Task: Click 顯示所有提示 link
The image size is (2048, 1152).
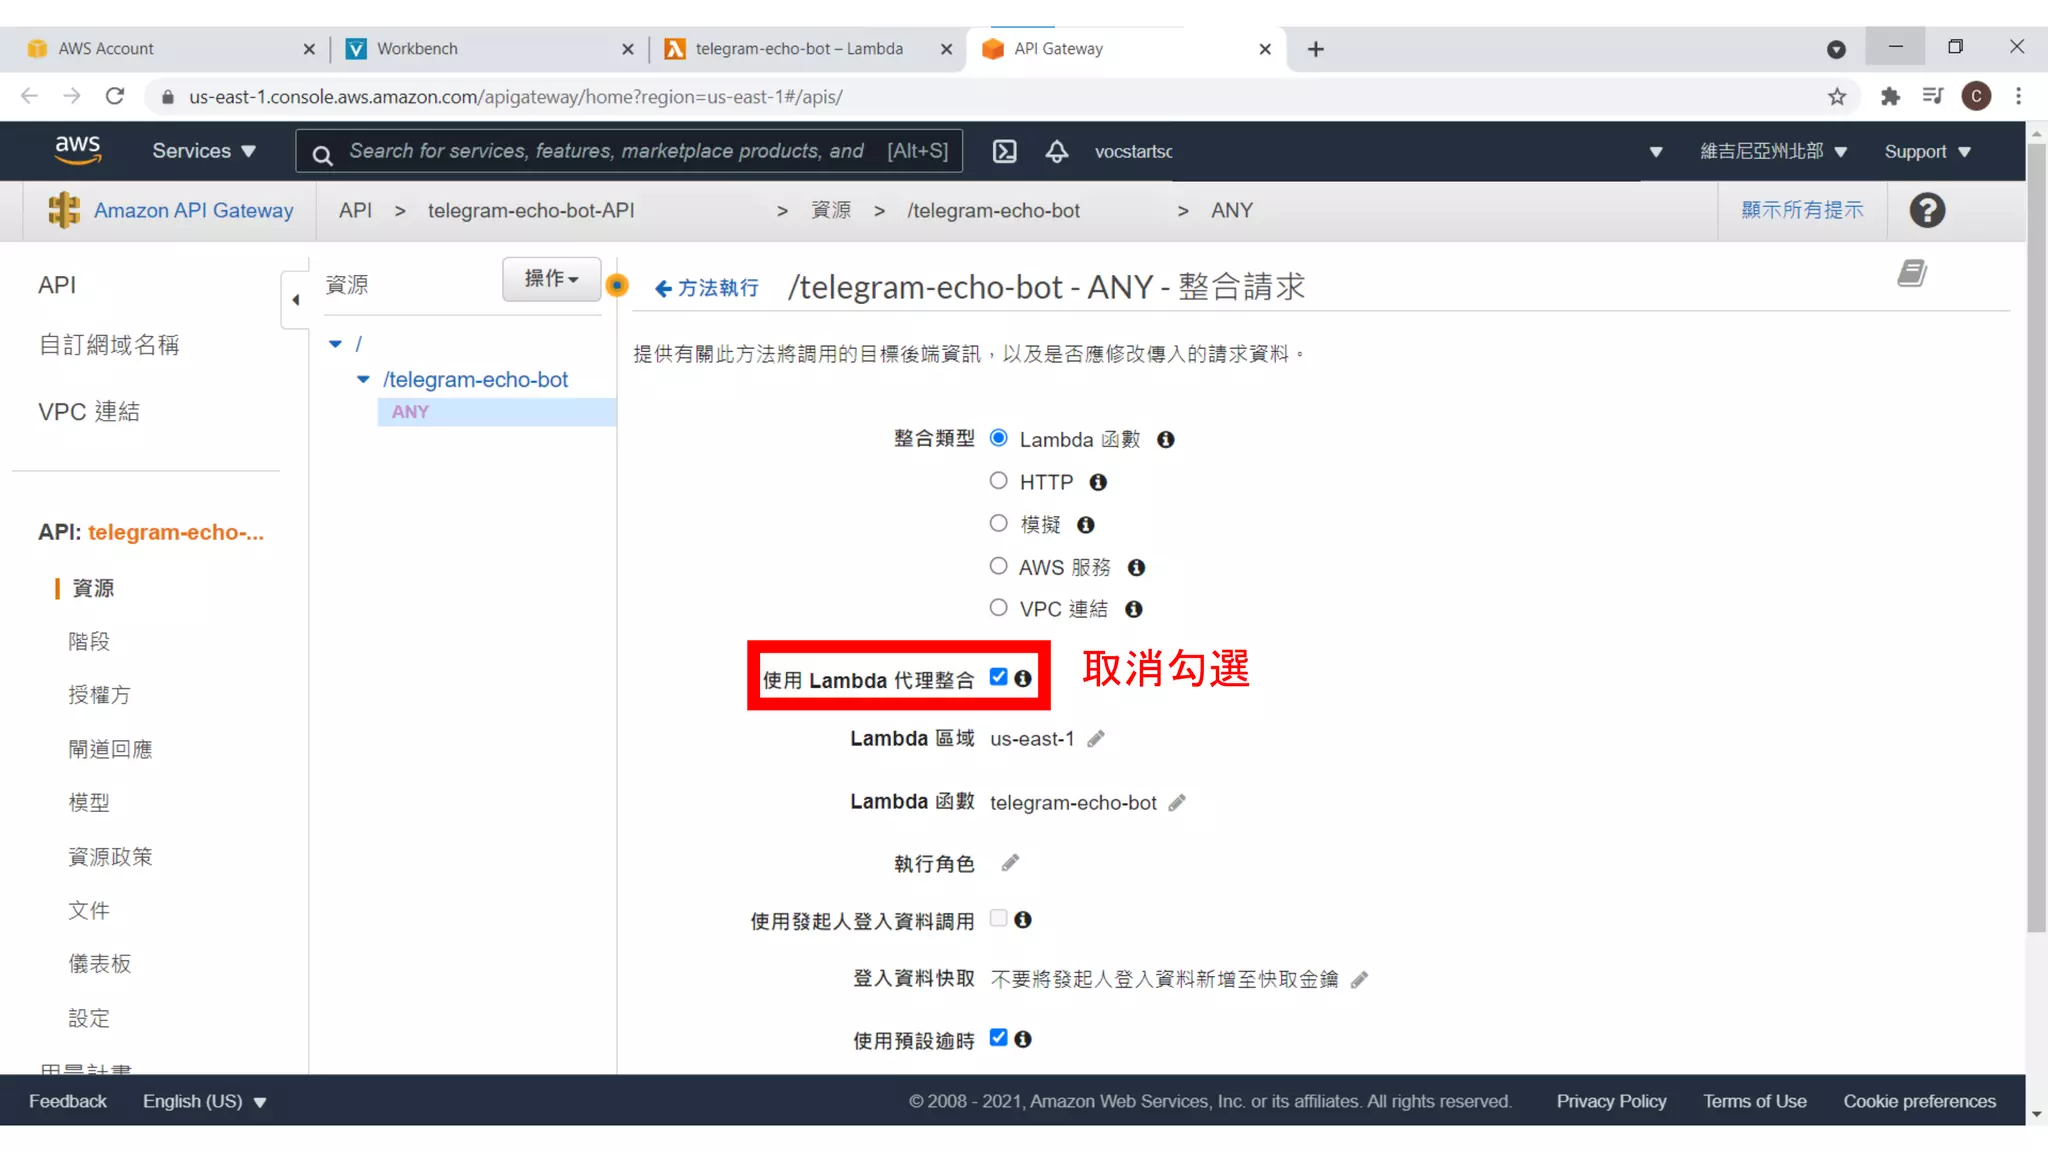Action: [1802, 210]
